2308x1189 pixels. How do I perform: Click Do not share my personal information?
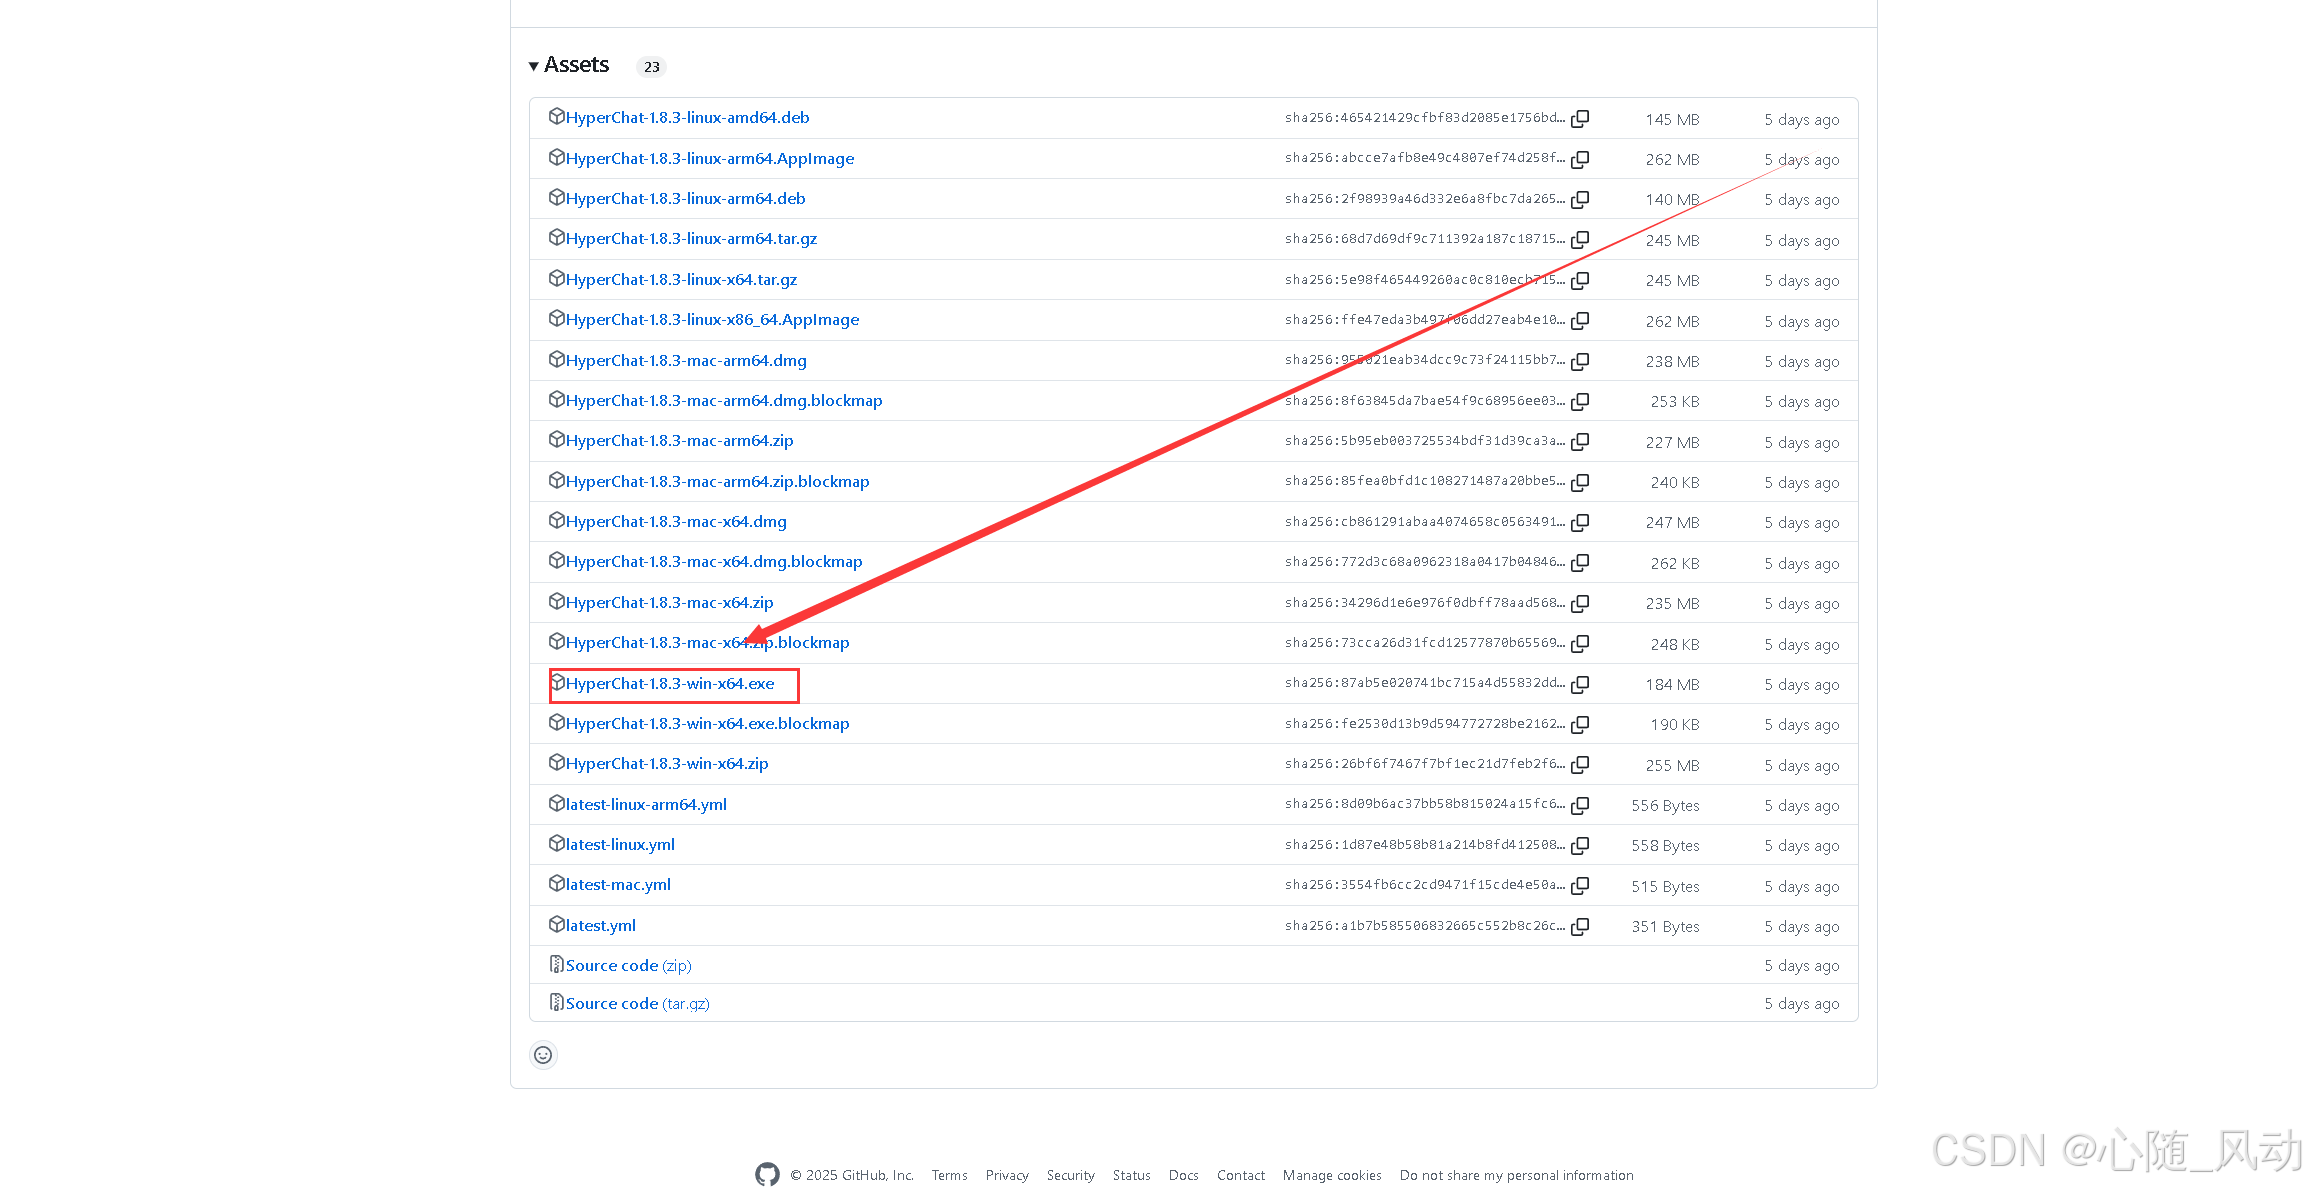pyautogui.click(x=1517, y=1175)
